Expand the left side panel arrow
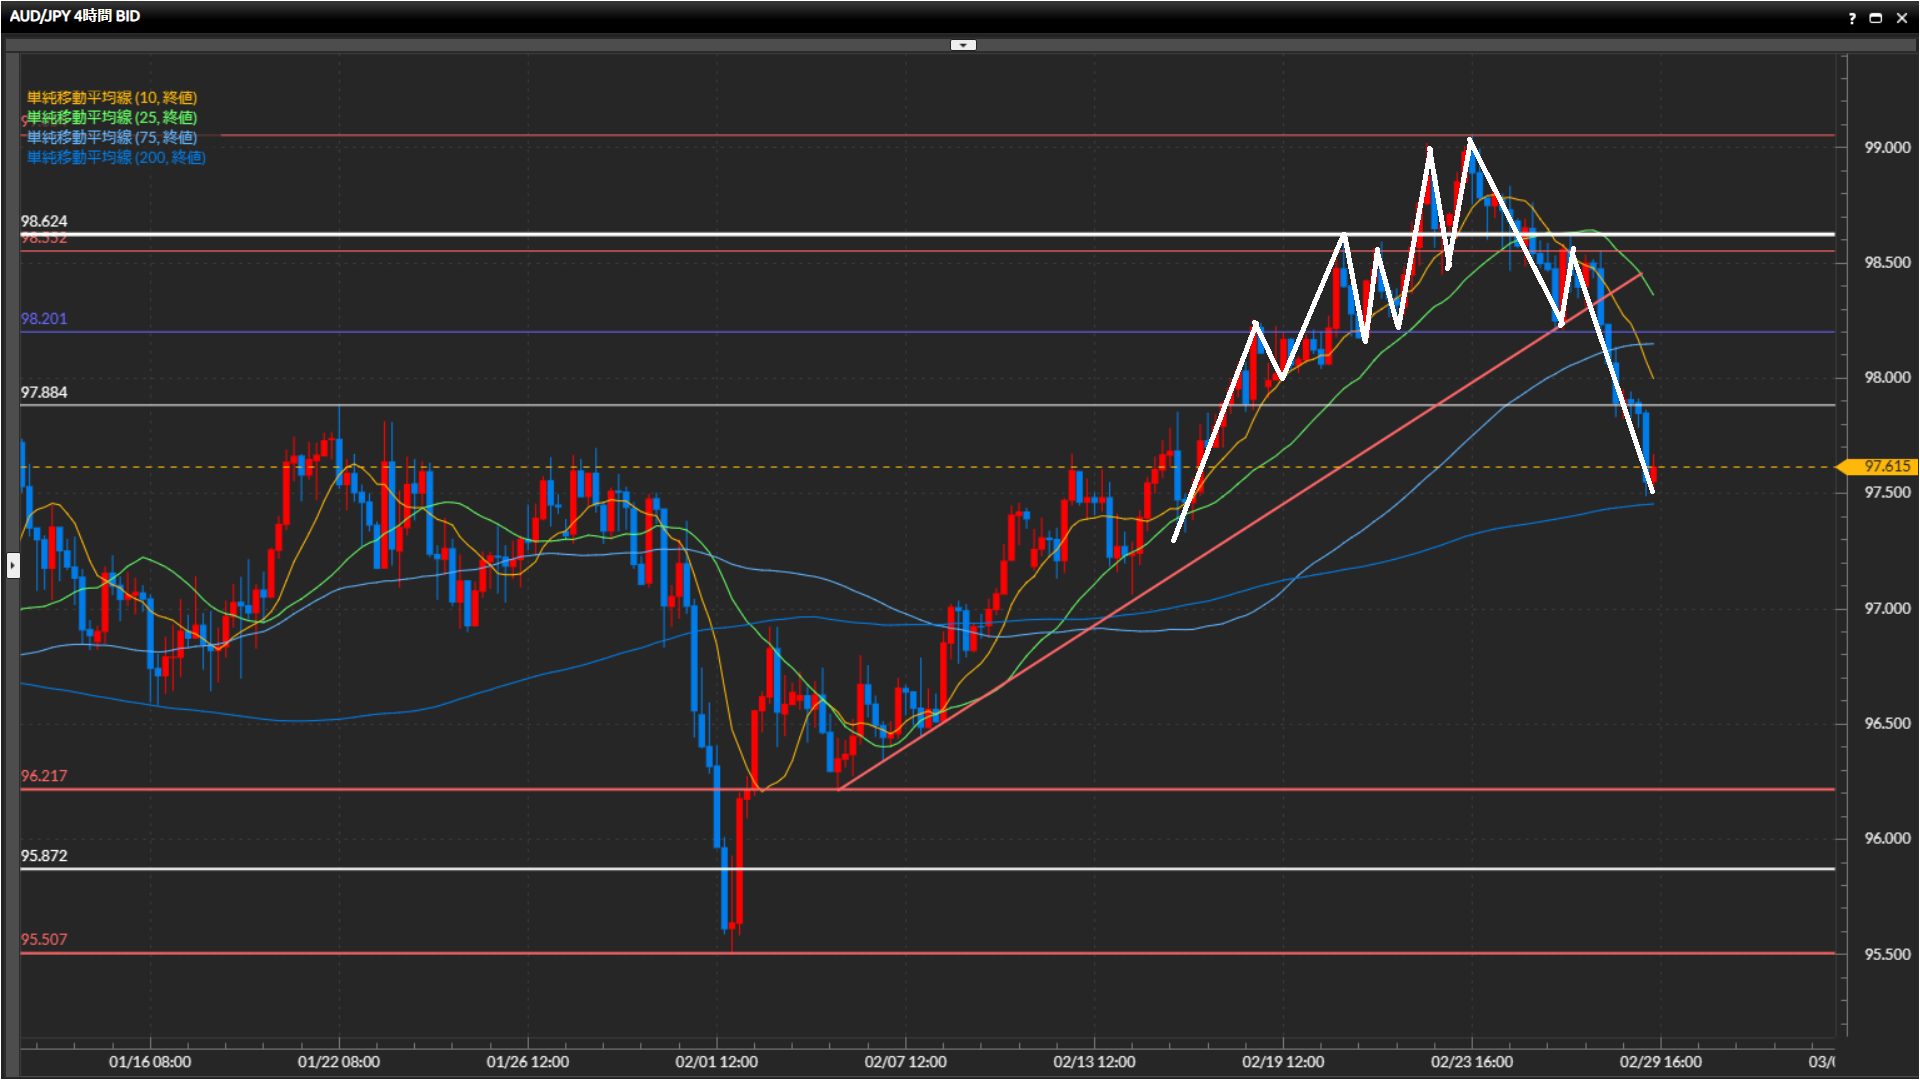 pos(12,566)
